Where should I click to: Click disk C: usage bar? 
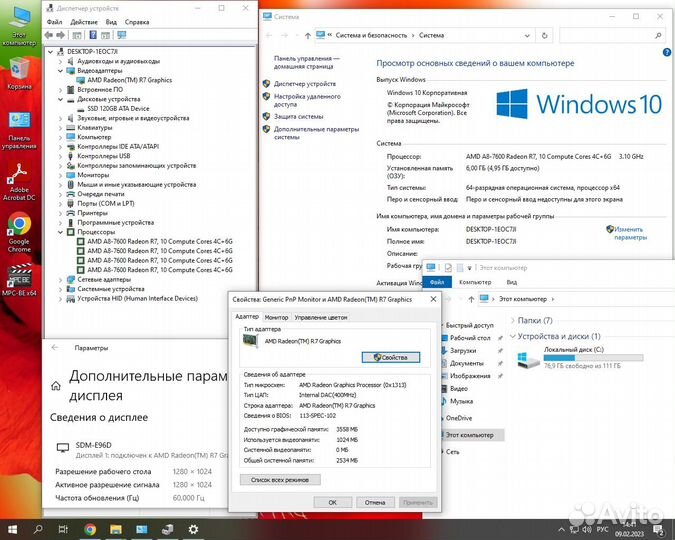point(594,358)
